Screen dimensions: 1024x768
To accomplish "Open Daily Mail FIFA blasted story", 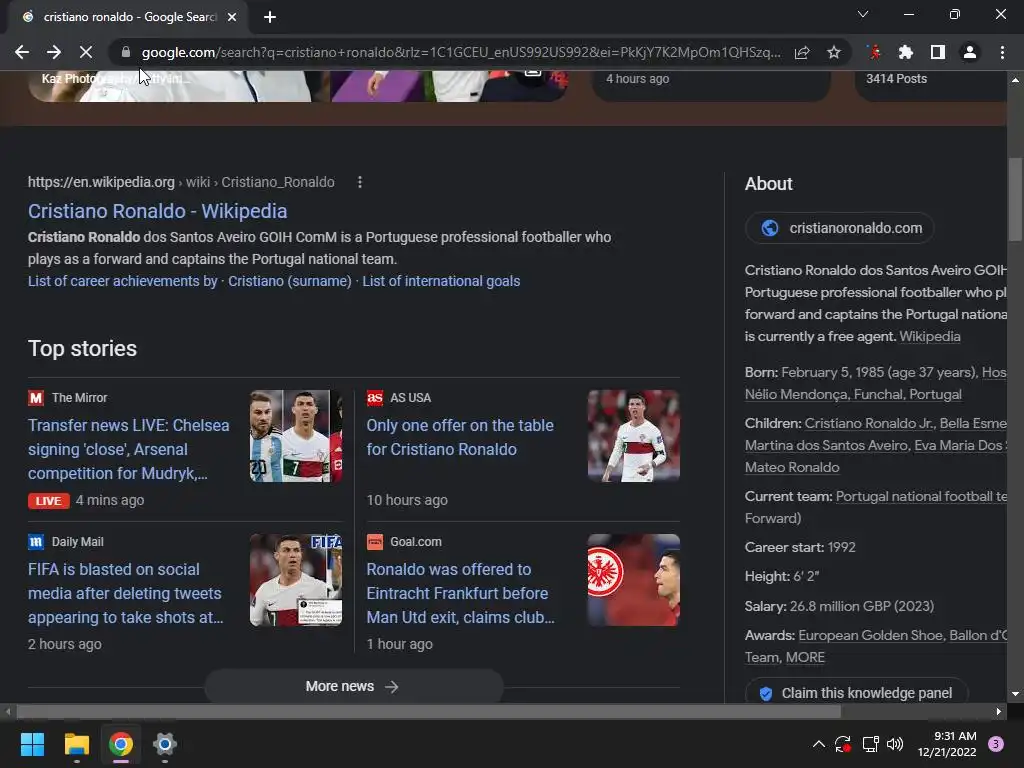I will (125, 593).
